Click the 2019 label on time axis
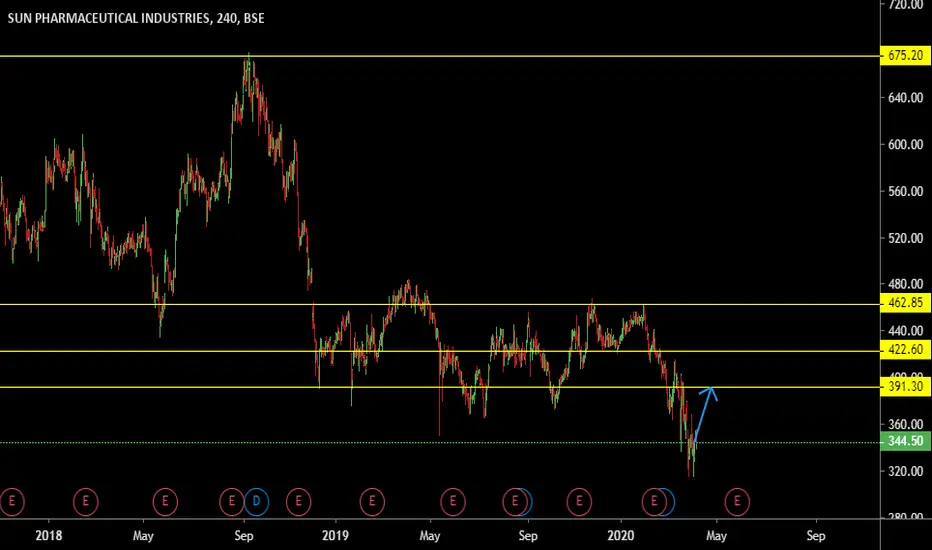The image size is (932, 550). click(x=335, y=536)
